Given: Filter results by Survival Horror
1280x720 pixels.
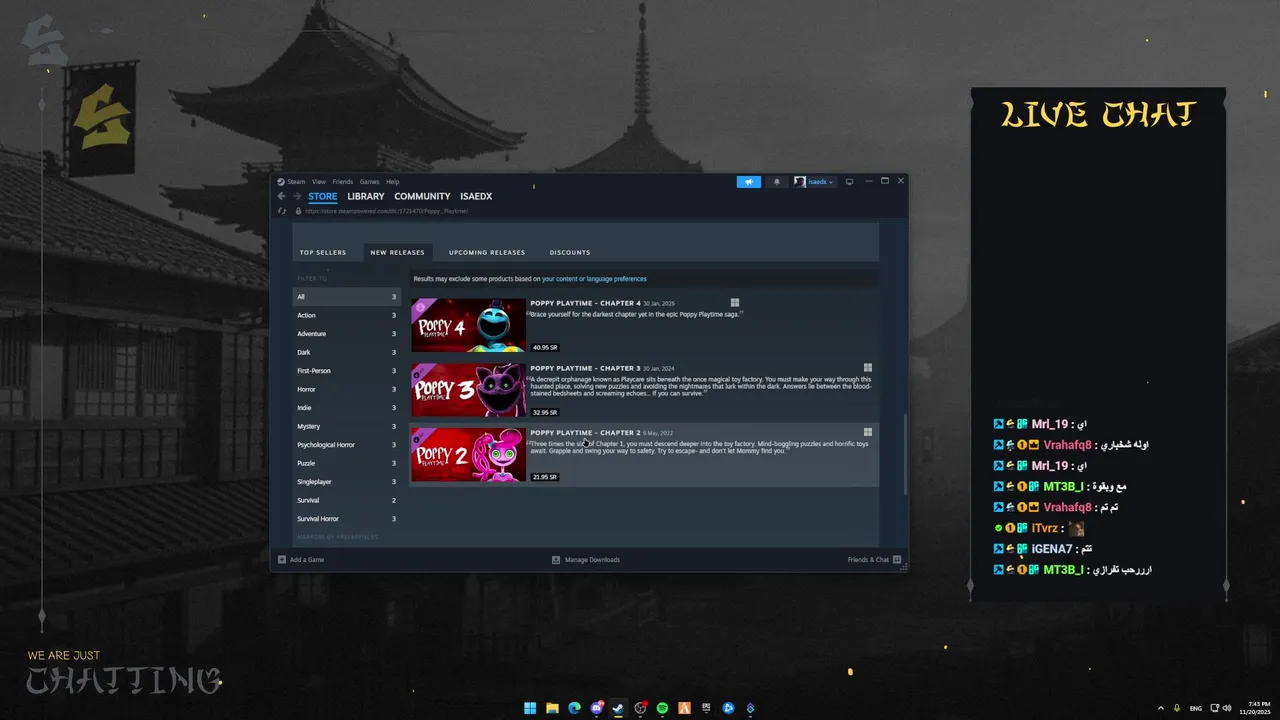Looking at the screenshot, I should coord(347,519).
